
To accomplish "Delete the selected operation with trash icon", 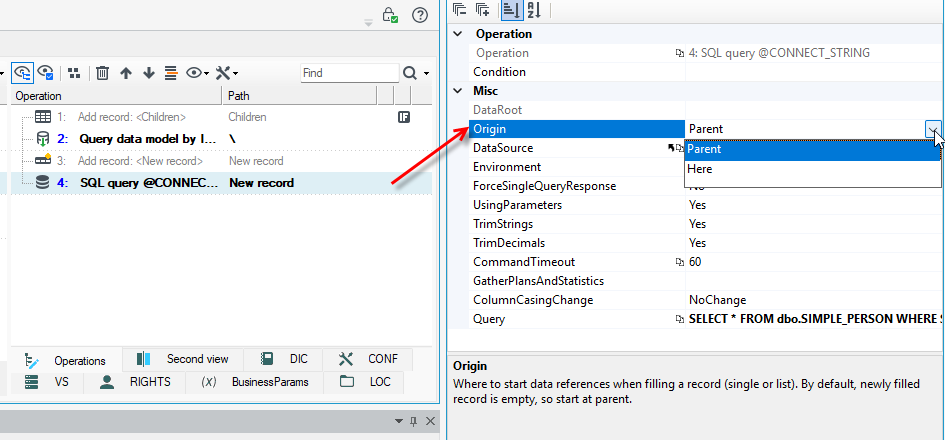I will (102, 73).
